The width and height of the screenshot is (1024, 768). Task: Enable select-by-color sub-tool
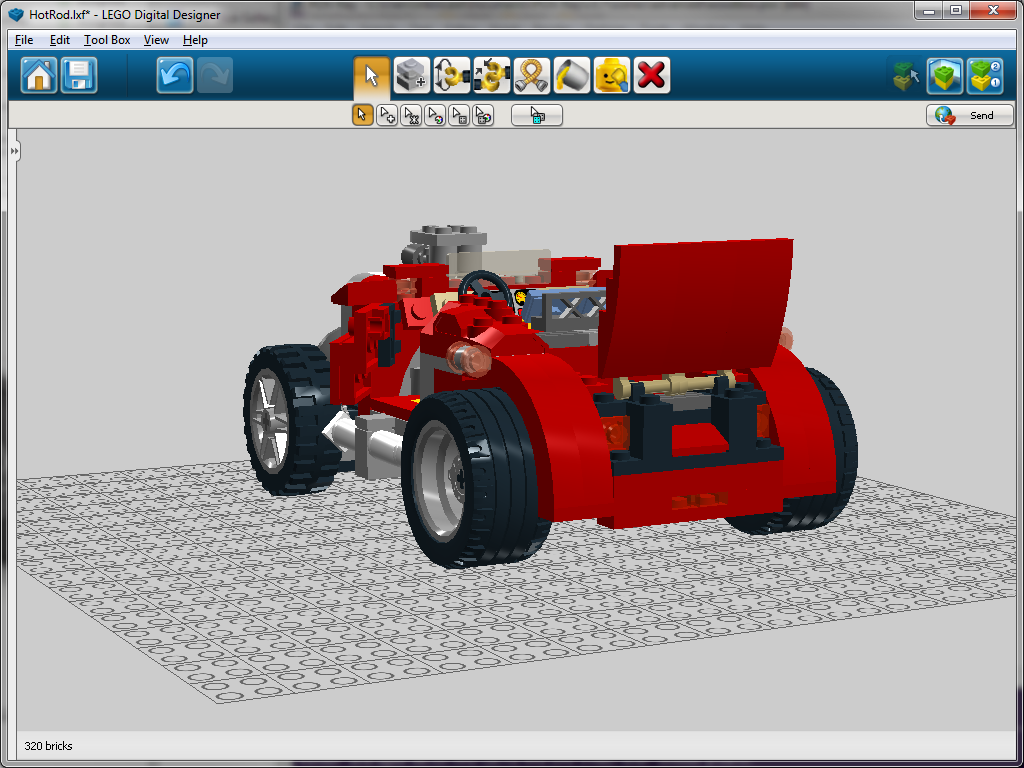(x=435, y=114)
